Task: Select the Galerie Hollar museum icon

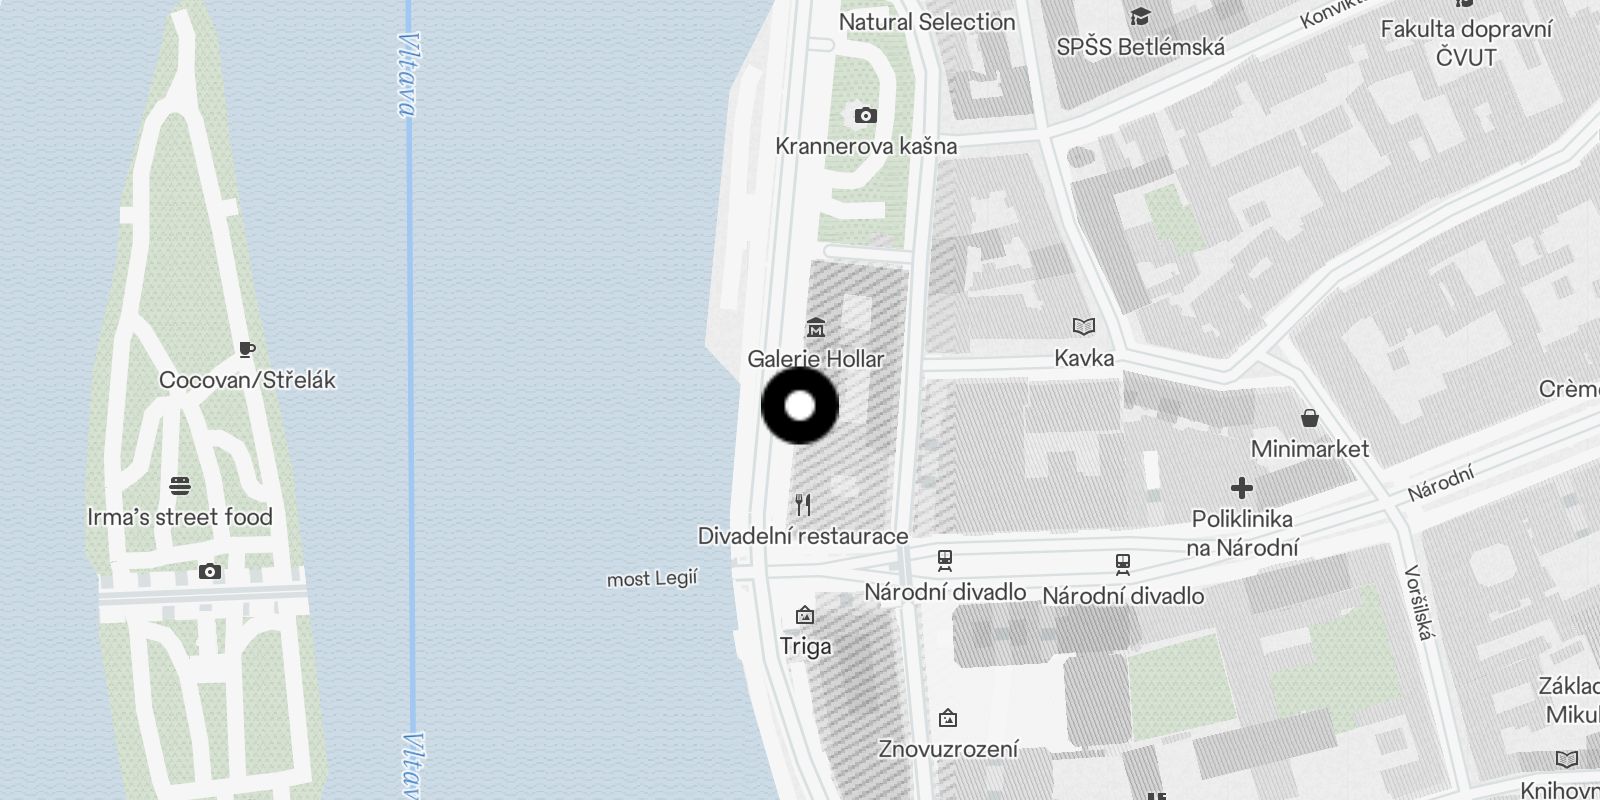Action: [816, 328]
